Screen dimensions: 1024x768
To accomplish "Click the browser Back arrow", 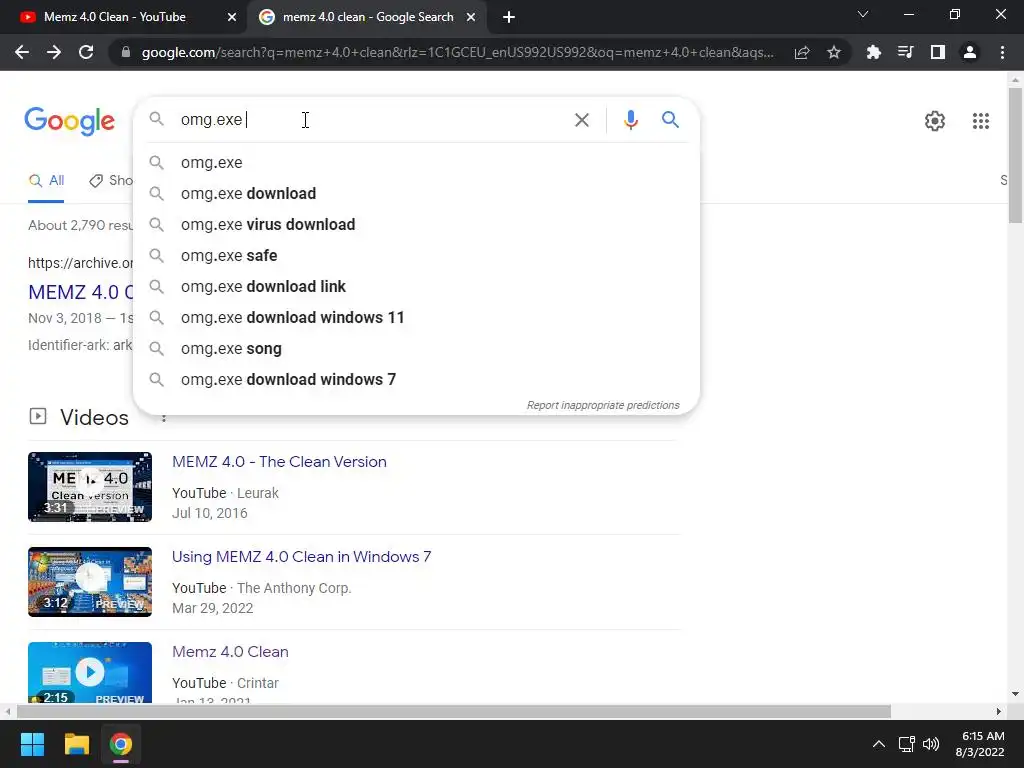I will tap(22, 52).
